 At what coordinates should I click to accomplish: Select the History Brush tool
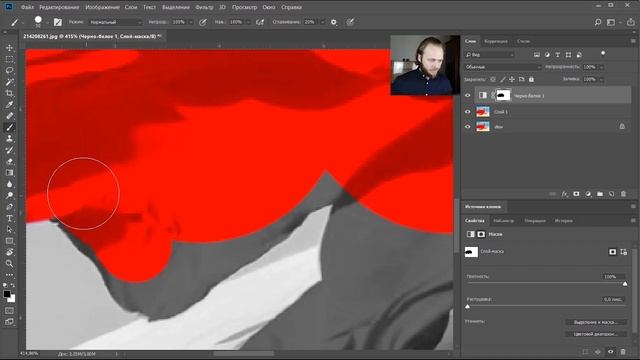(x=9, y=150)
